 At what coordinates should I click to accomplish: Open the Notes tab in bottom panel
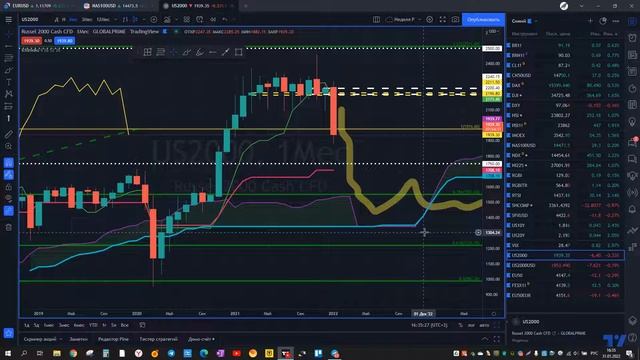[x=78, y=339]
